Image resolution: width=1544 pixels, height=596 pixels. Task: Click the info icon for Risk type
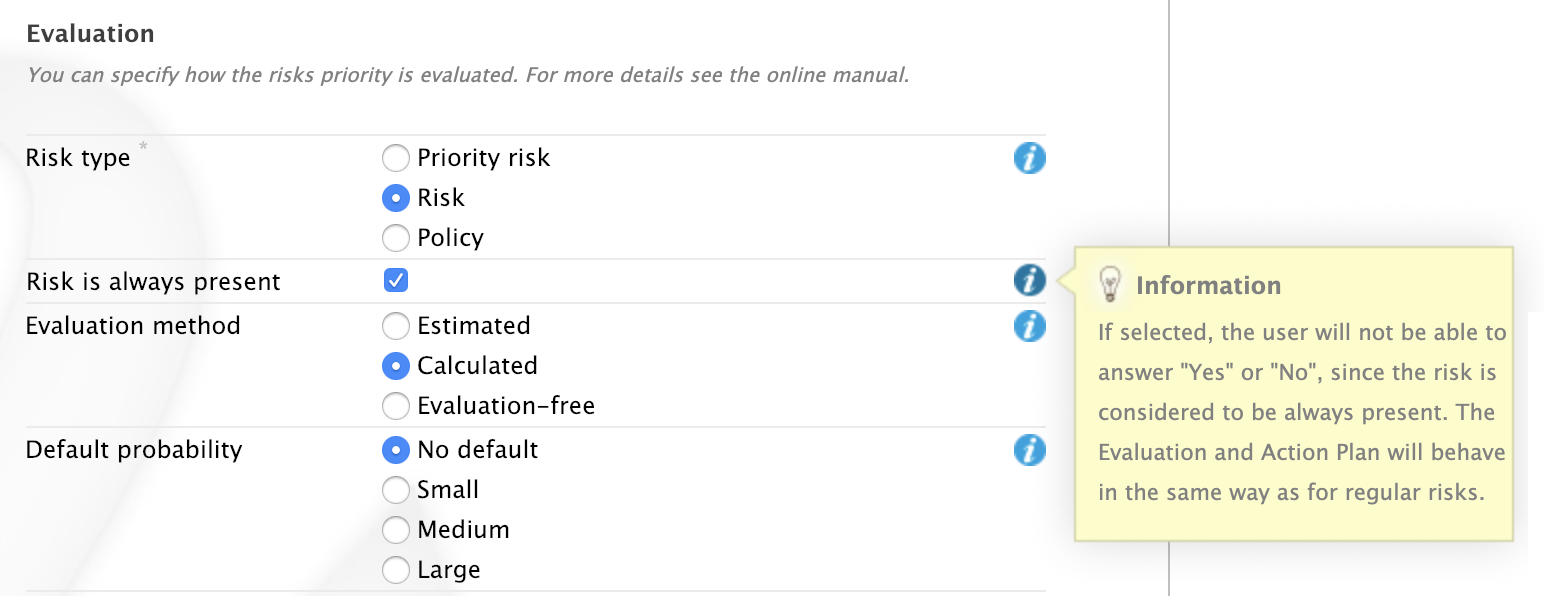click(1029, 158)
